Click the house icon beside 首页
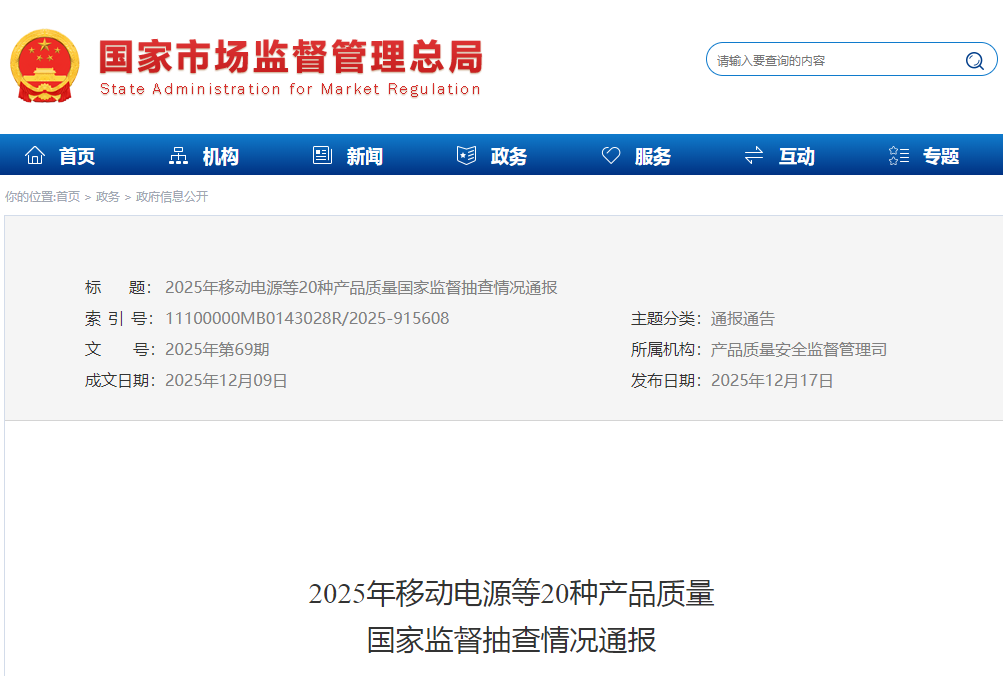 pos(35,155)
